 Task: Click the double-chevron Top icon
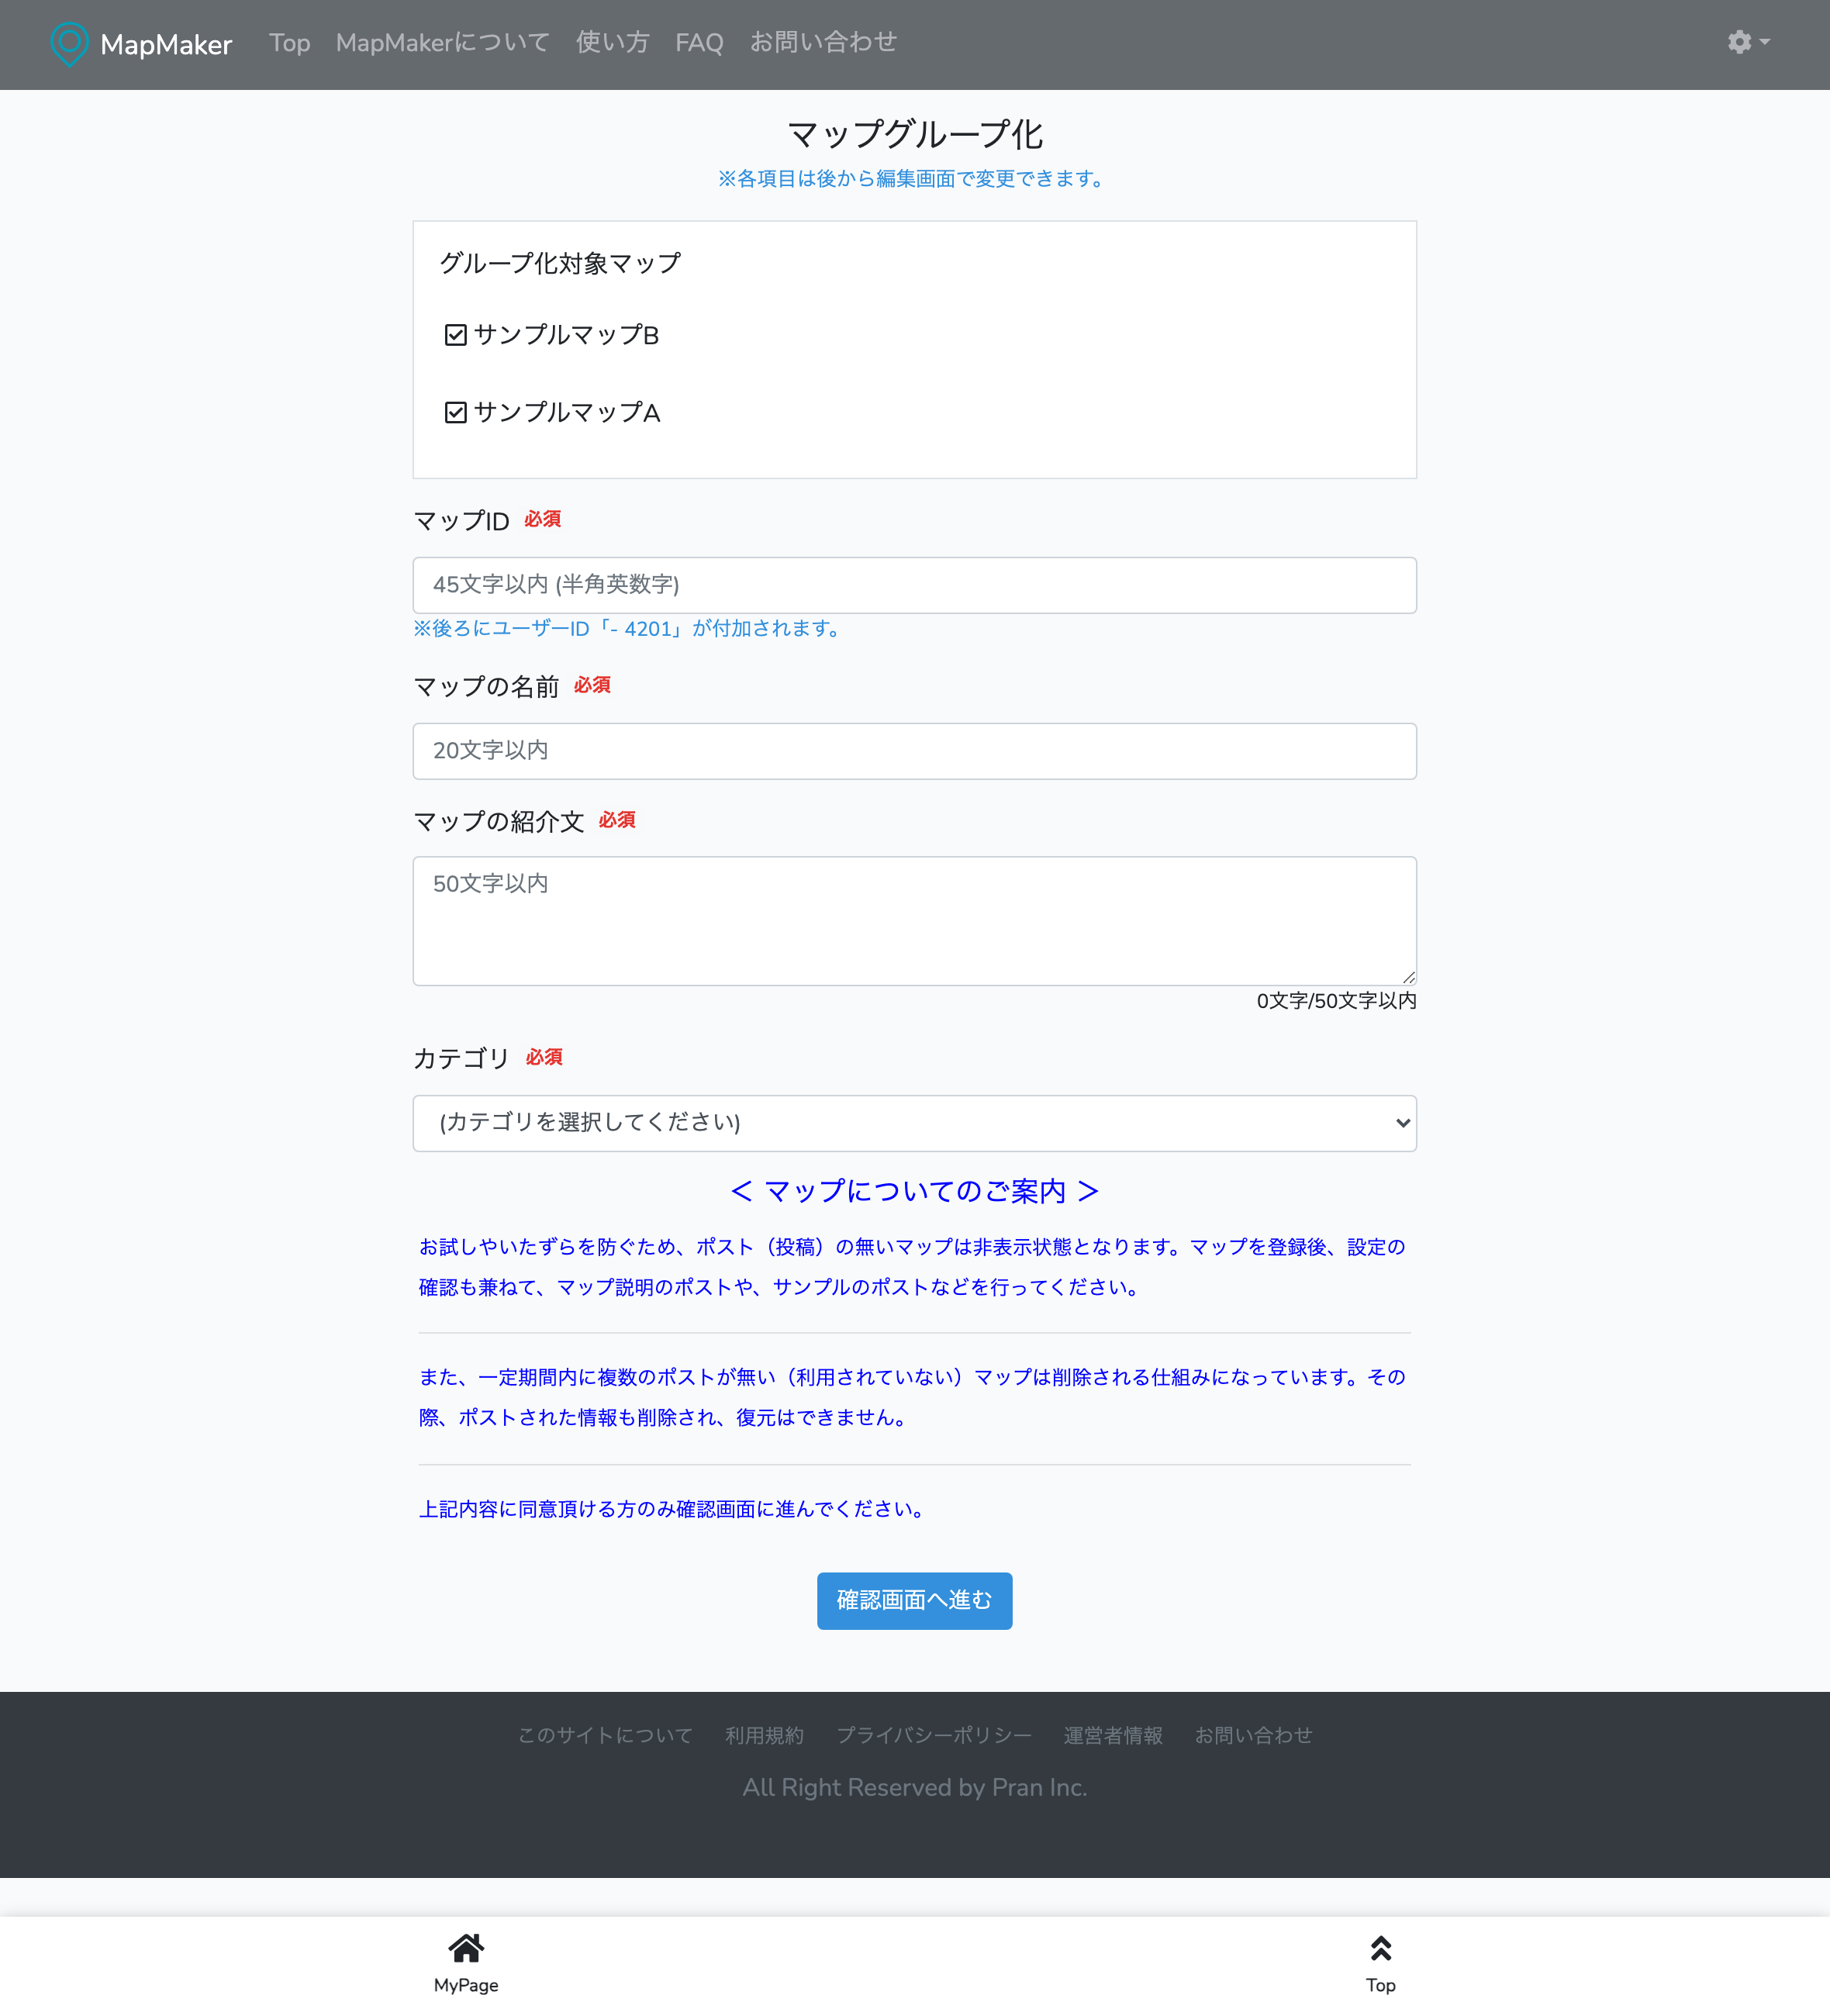[1381, 1948]
